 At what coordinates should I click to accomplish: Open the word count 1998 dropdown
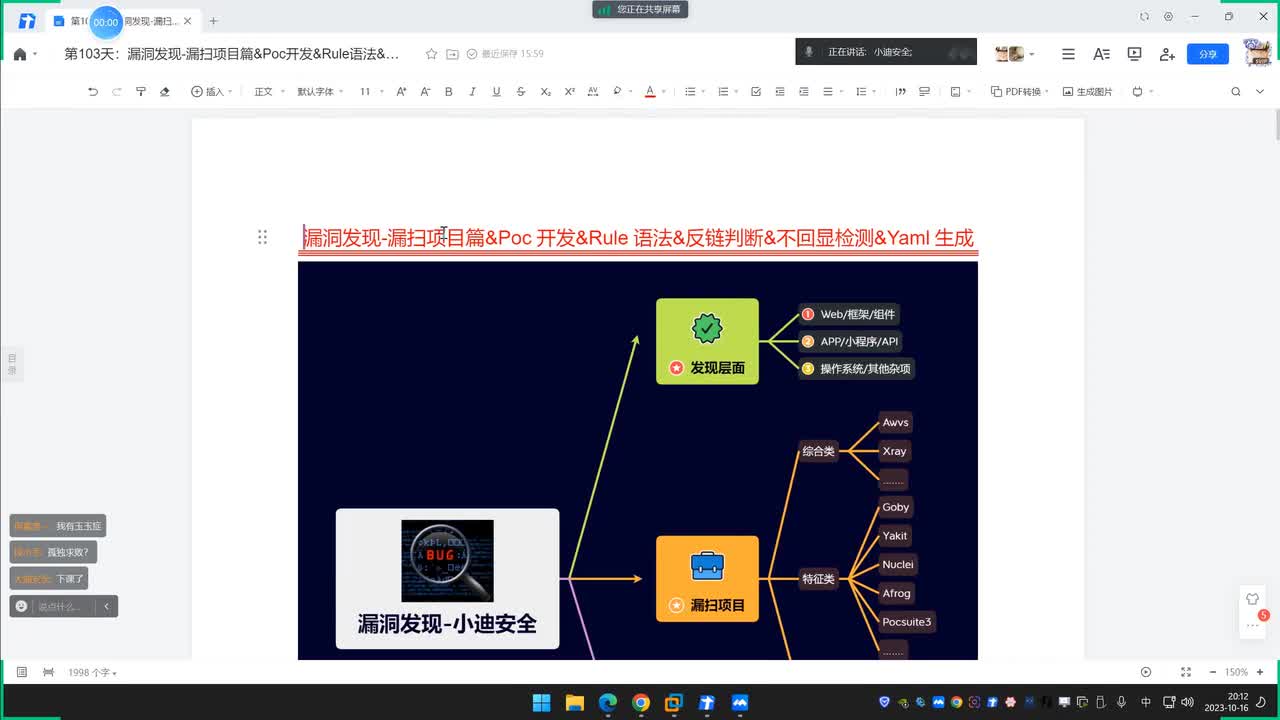92,673
